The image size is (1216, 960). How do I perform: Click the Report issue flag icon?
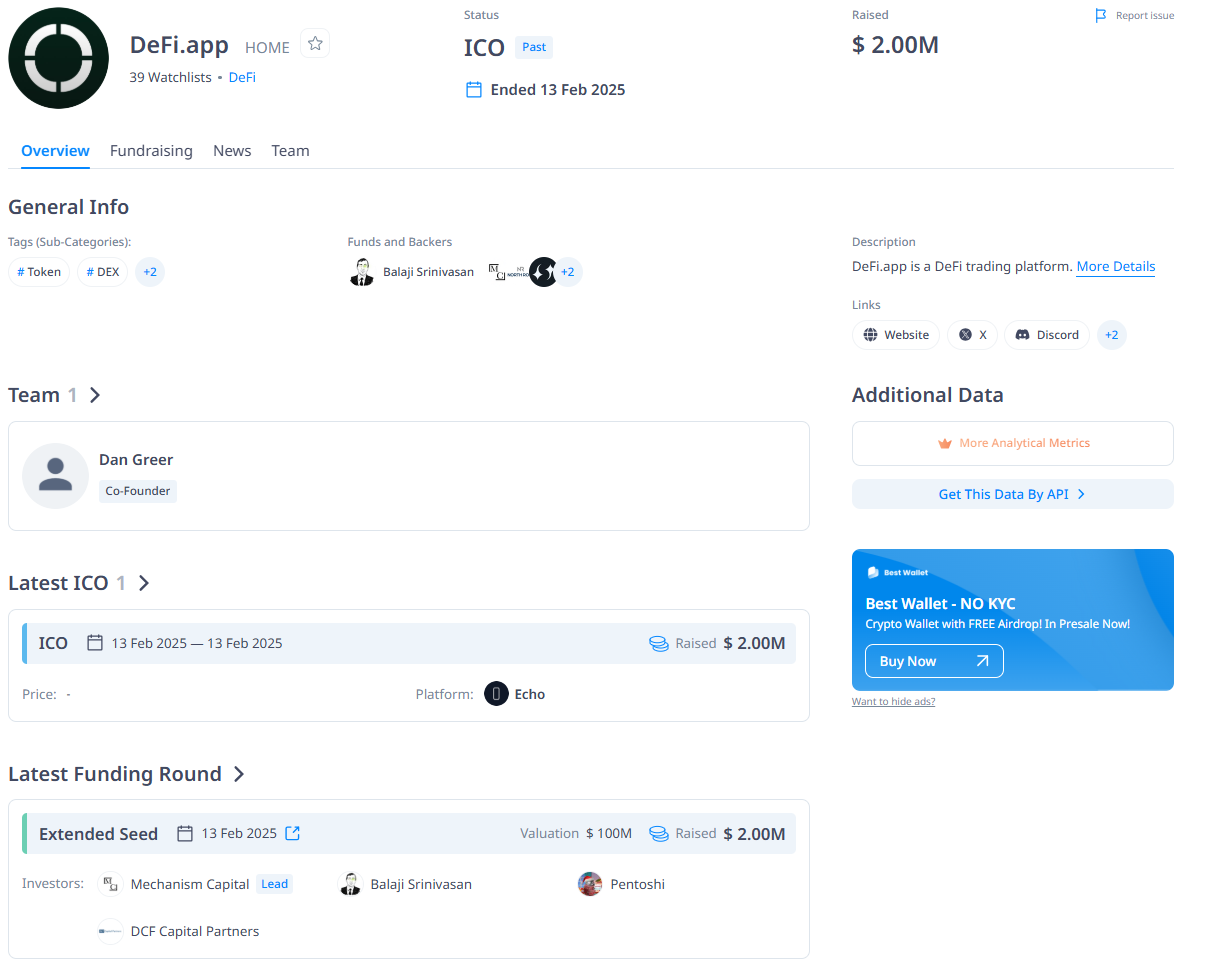(x=1101, y=16)
